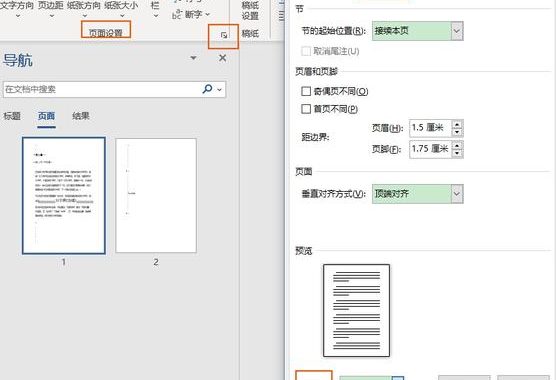
Task: Select page 1 thumbnail
Action: click(64, 195)
